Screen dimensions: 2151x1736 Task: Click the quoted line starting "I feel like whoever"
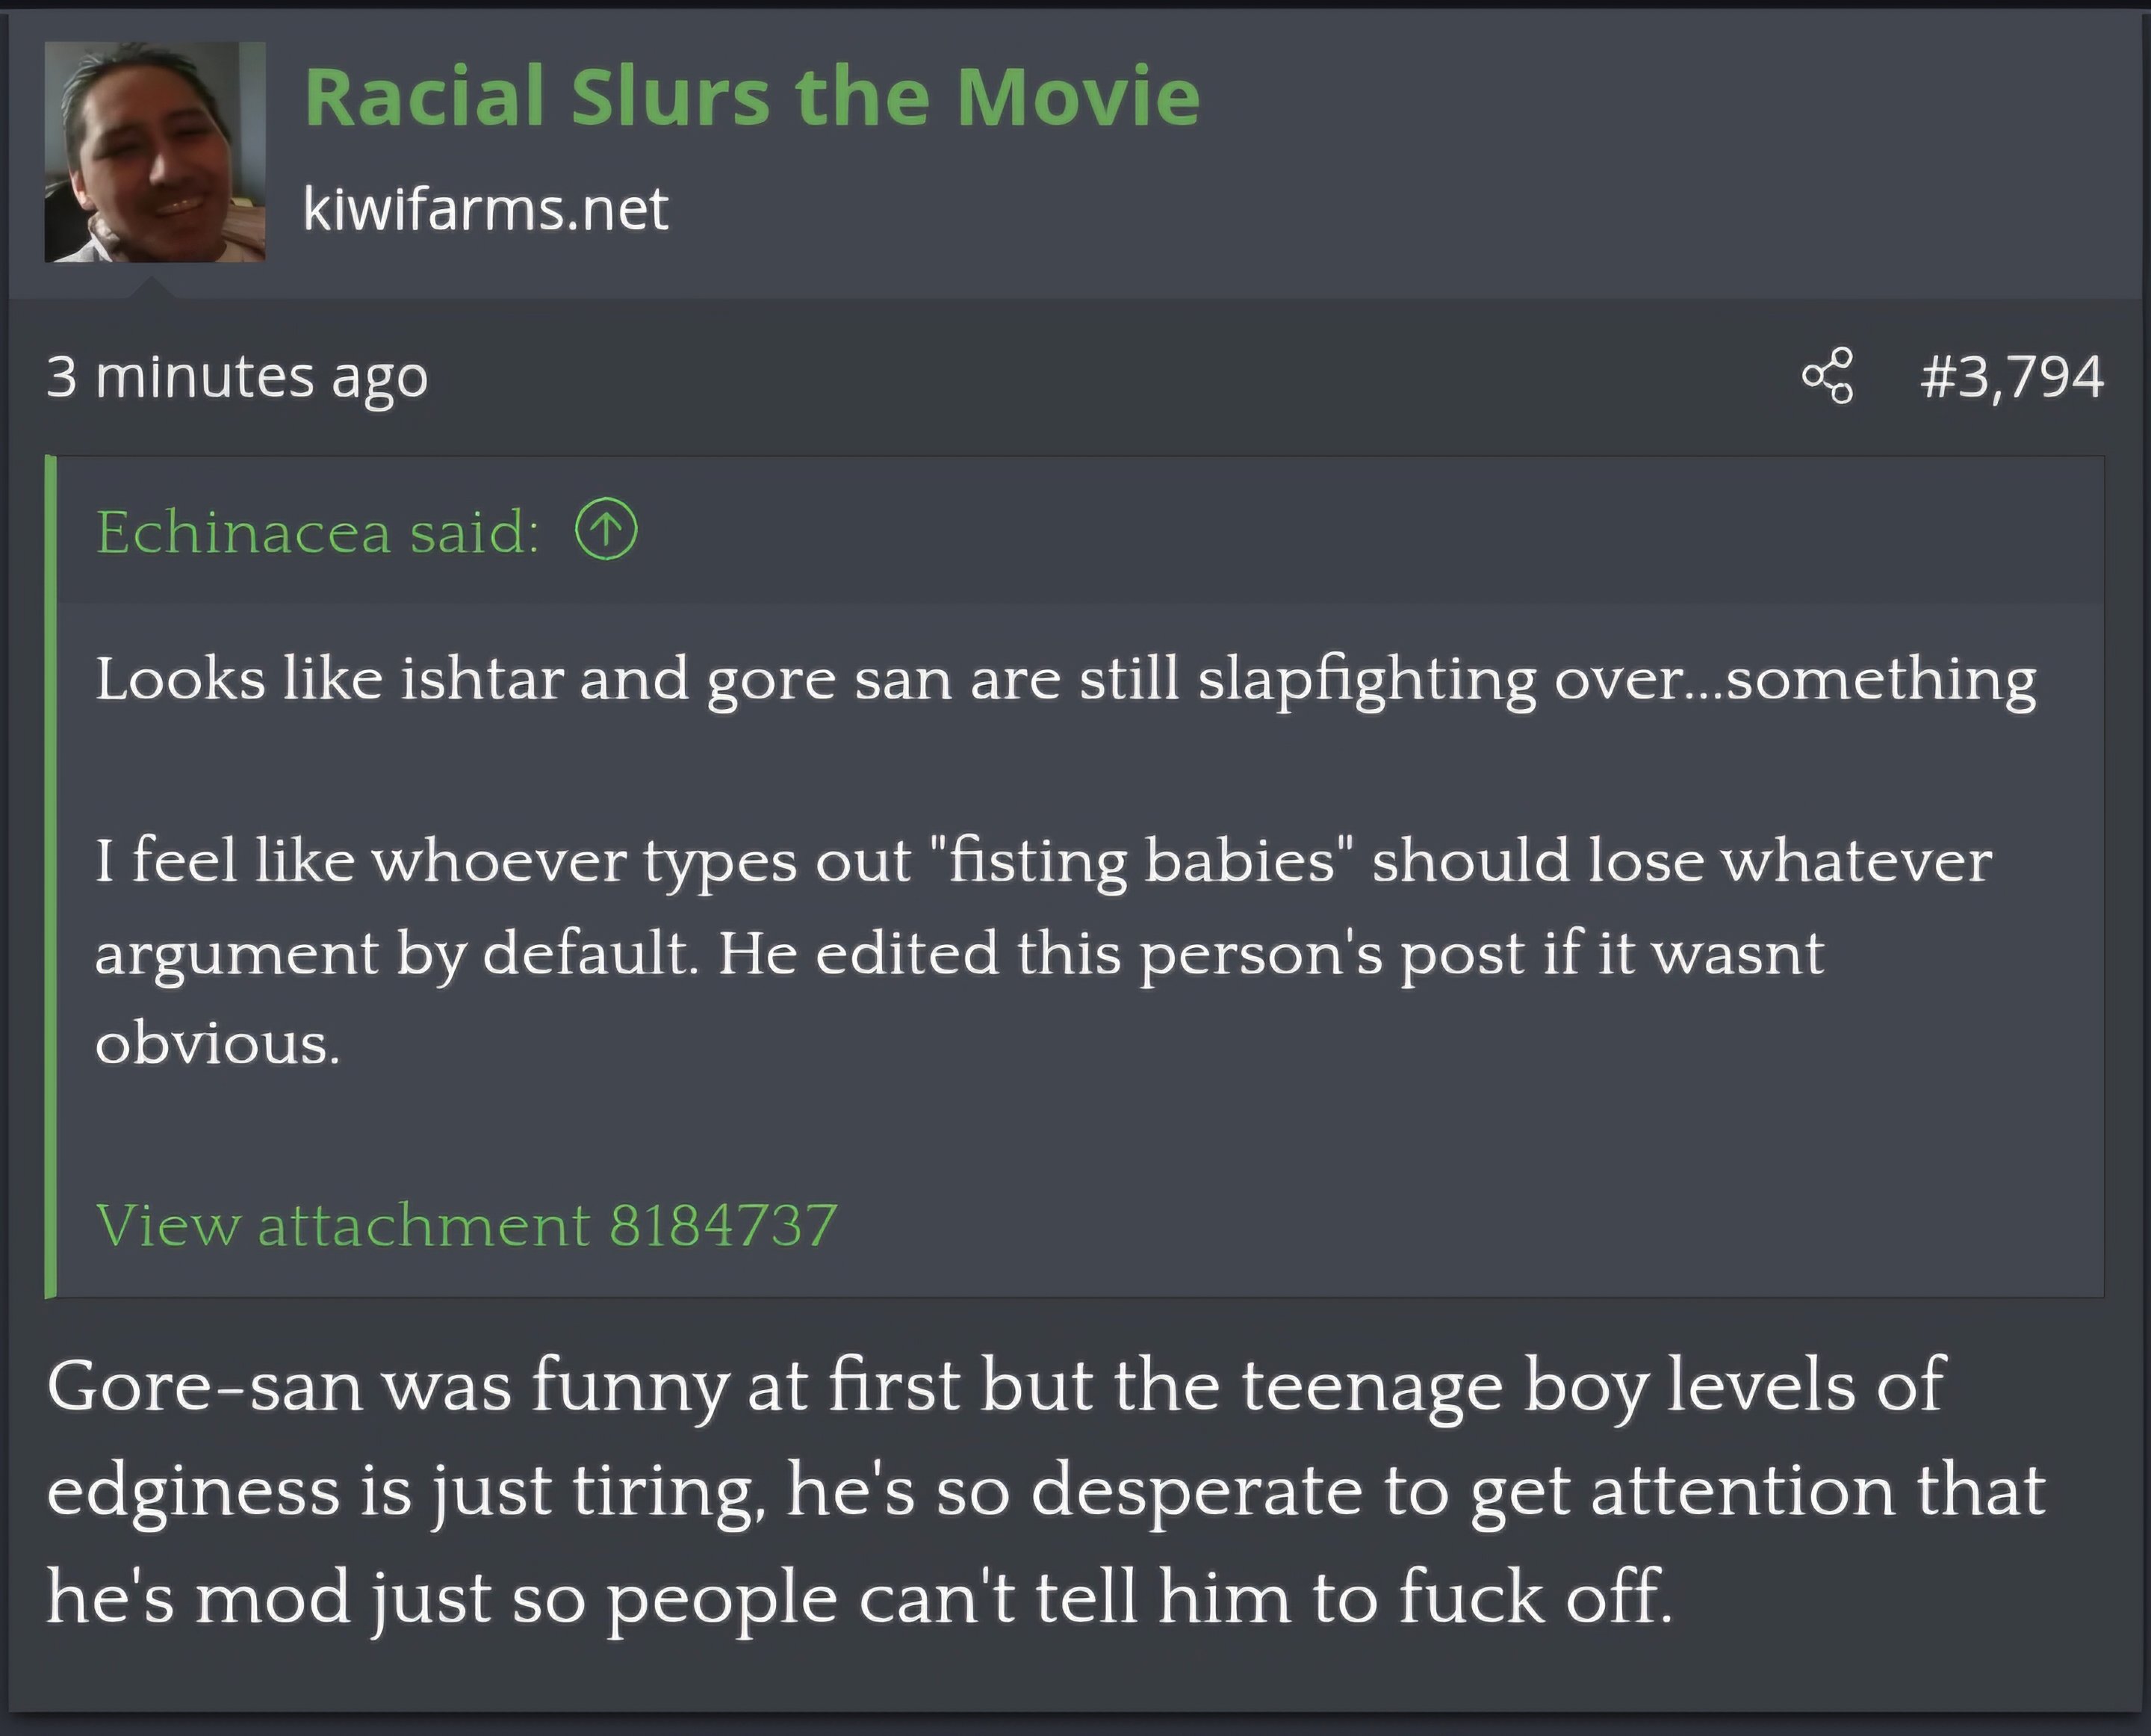1043,861
